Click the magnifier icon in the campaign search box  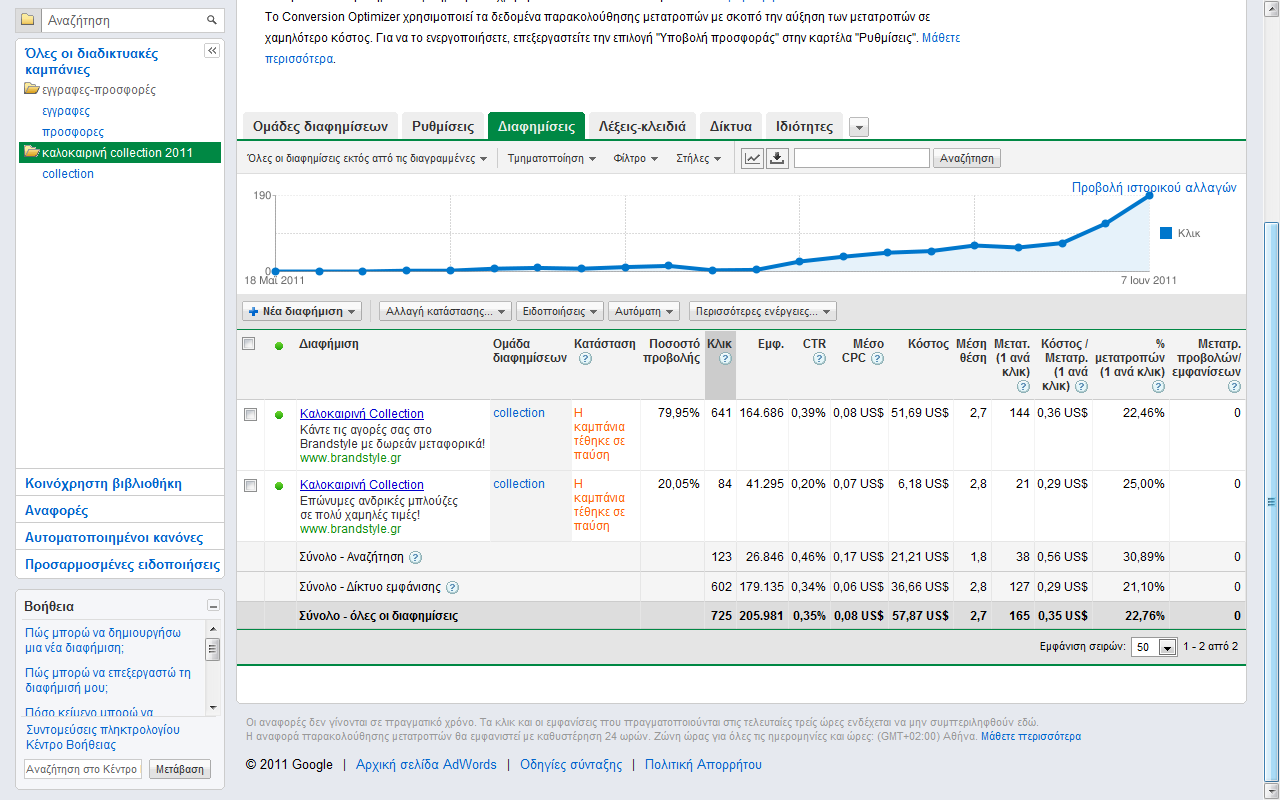point(212,20)
